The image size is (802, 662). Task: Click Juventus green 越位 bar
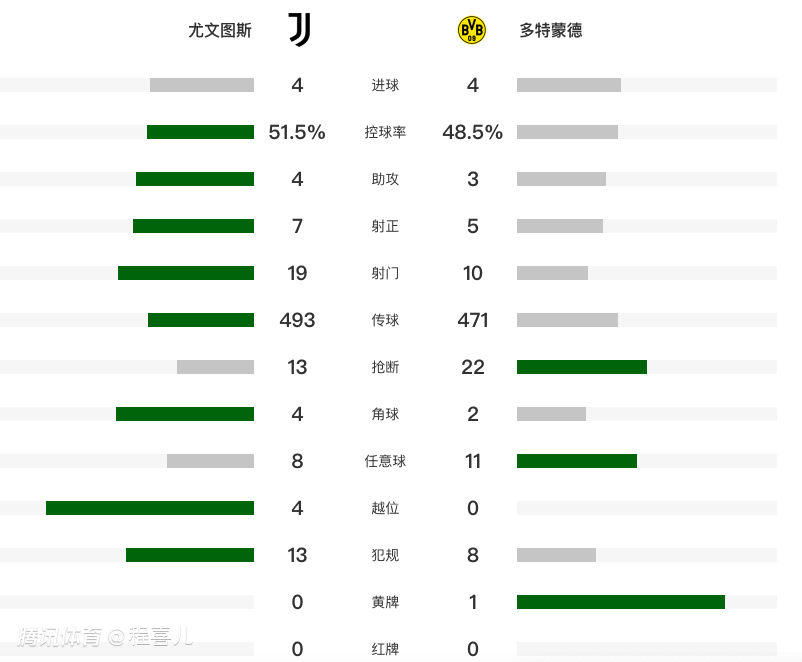tap(150, 508)
